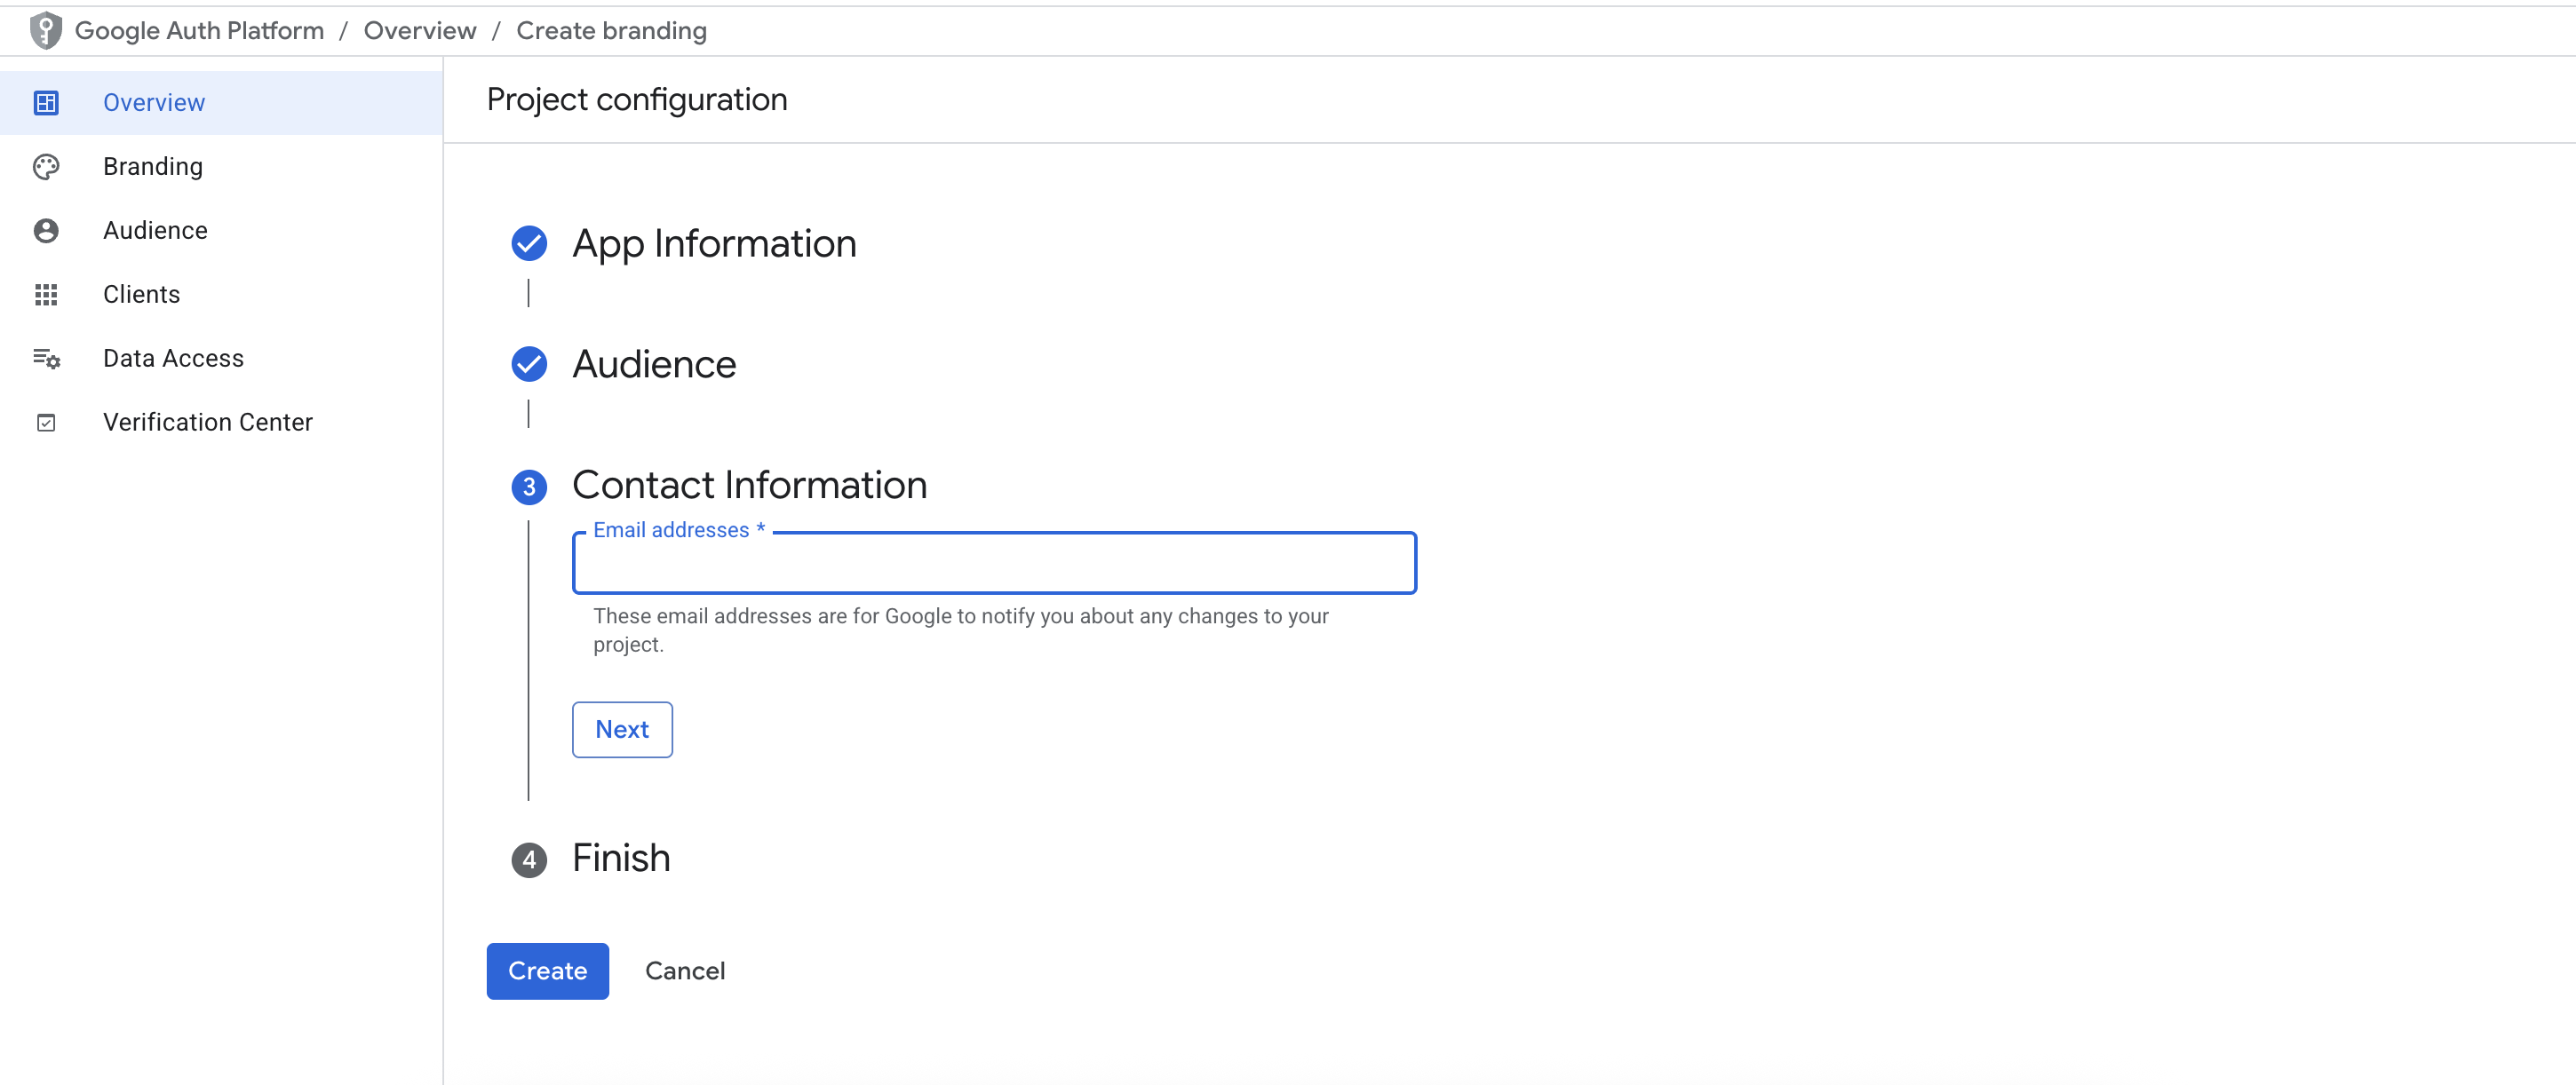Open Verification Center menu item
2576x1085 pixels.
tap(208, 422)
